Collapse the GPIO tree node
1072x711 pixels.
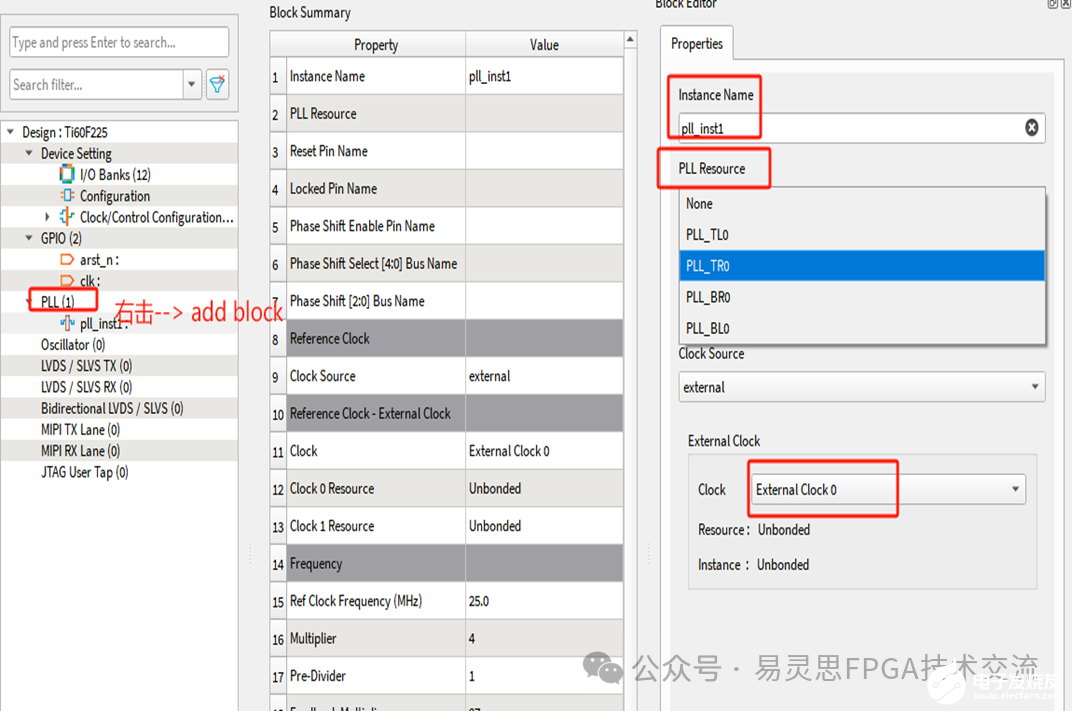(x=29, y=238)
